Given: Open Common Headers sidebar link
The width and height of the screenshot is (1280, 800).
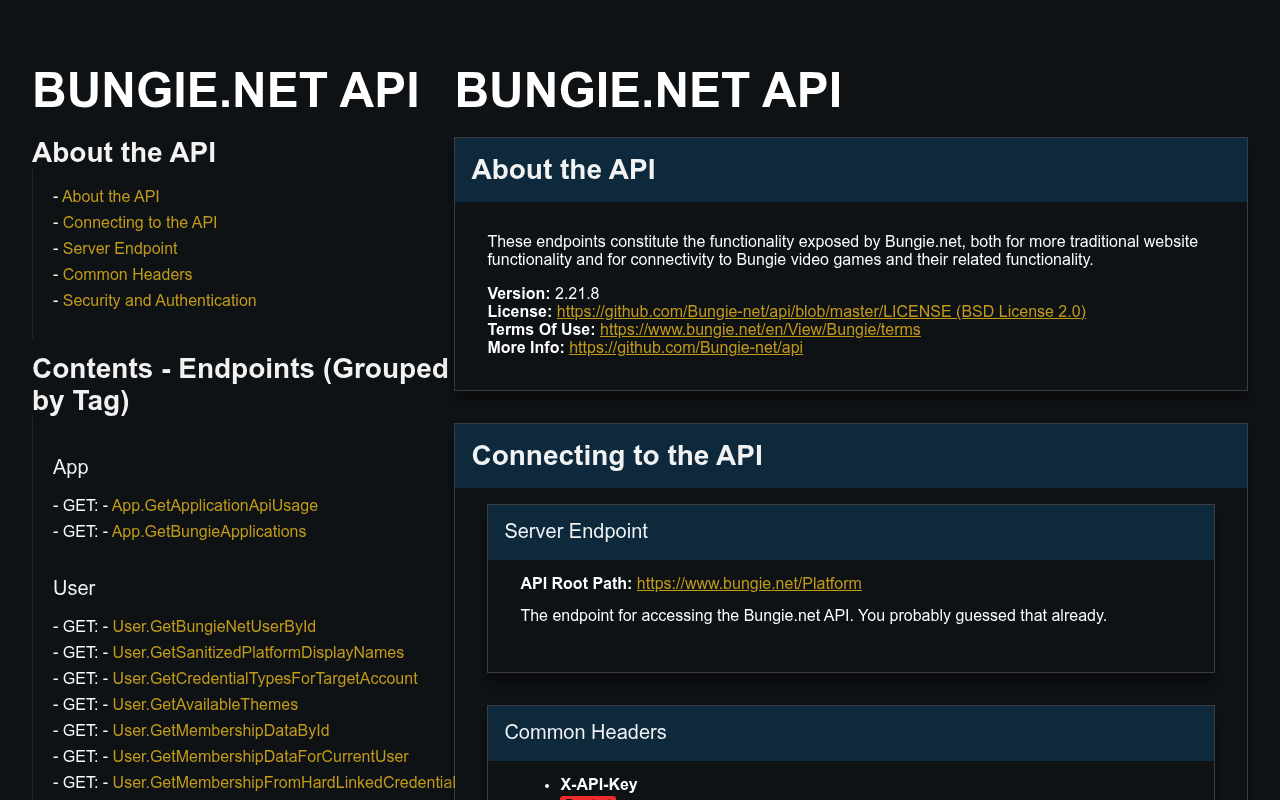Looking at the screenshot, I should pos(127,274).
